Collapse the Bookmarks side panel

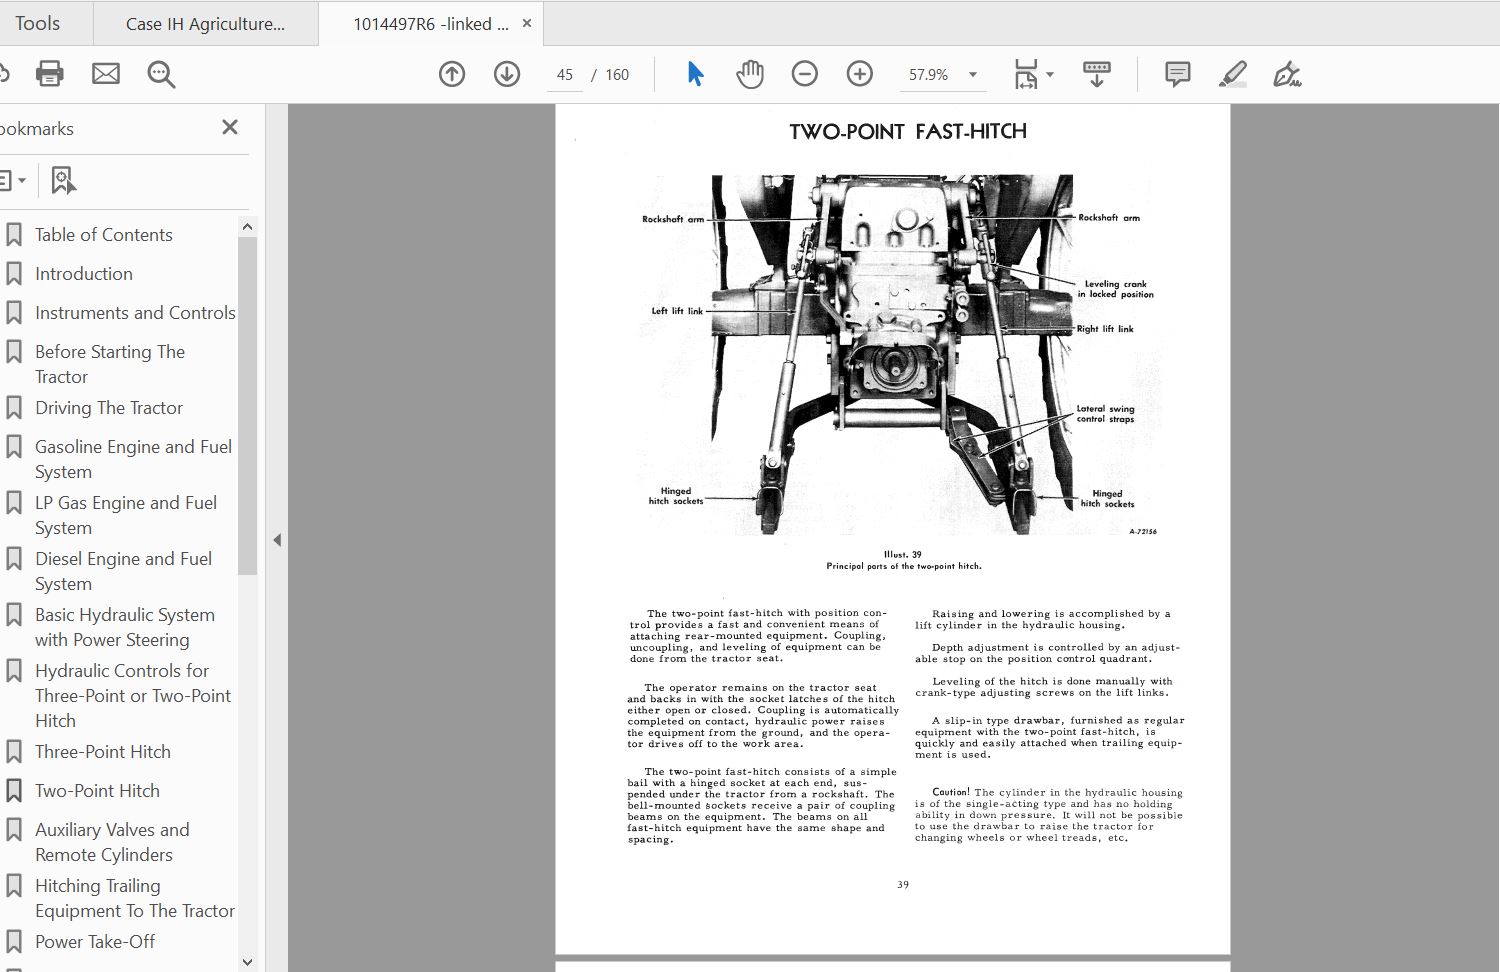pyautogui.click(x=229, y=127)
